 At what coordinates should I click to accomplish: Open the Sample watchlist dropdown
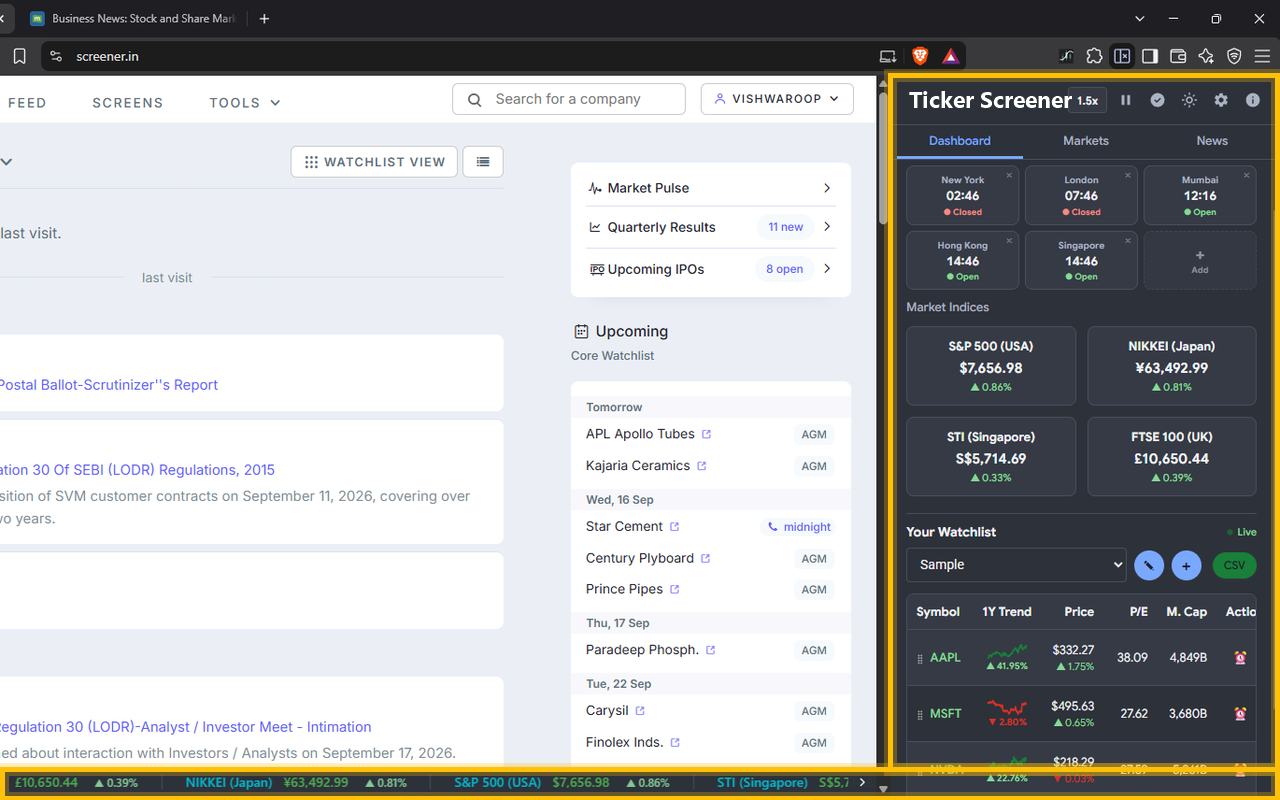pos(1016,565)
